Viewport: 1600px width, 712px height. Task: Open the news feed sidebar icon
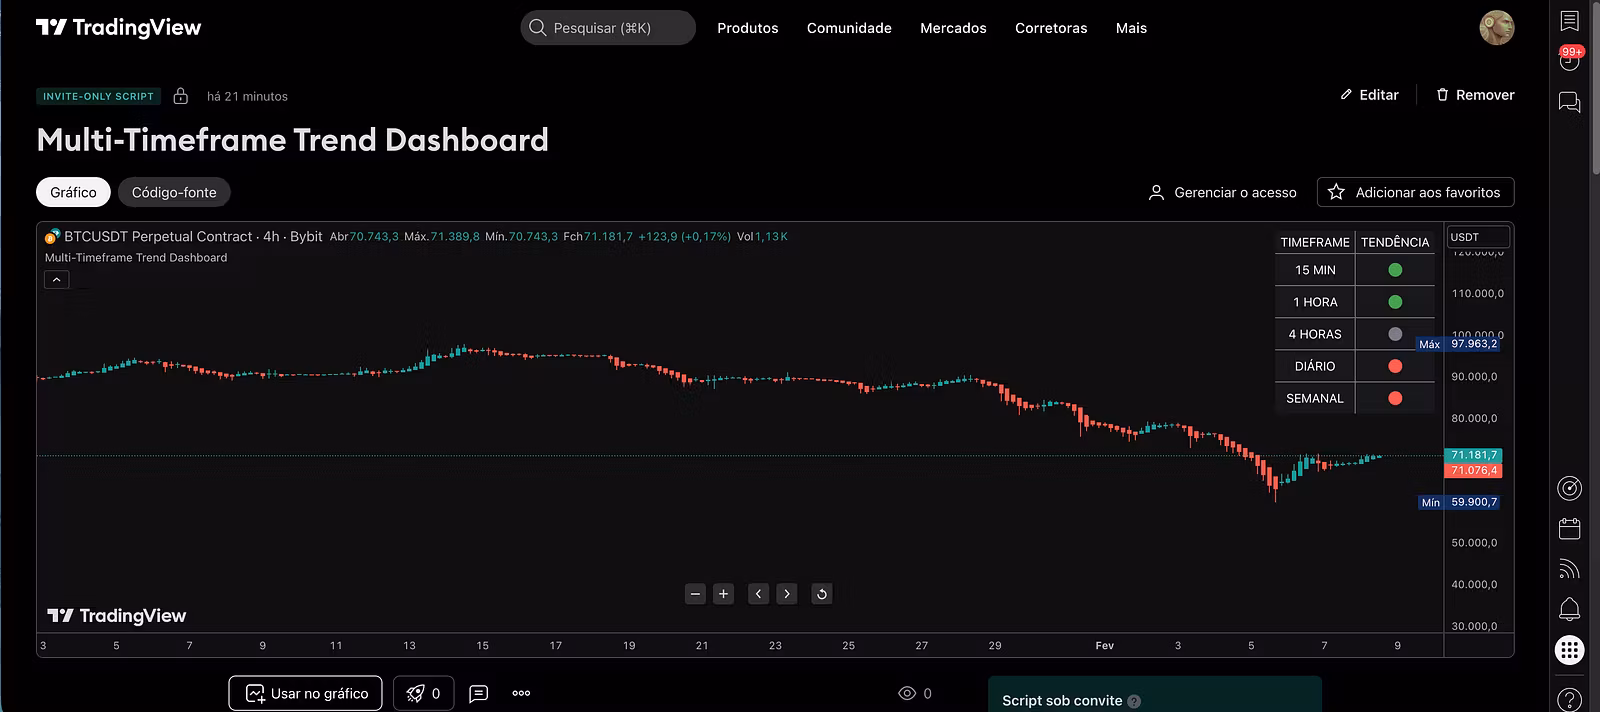pos(1570,569)
